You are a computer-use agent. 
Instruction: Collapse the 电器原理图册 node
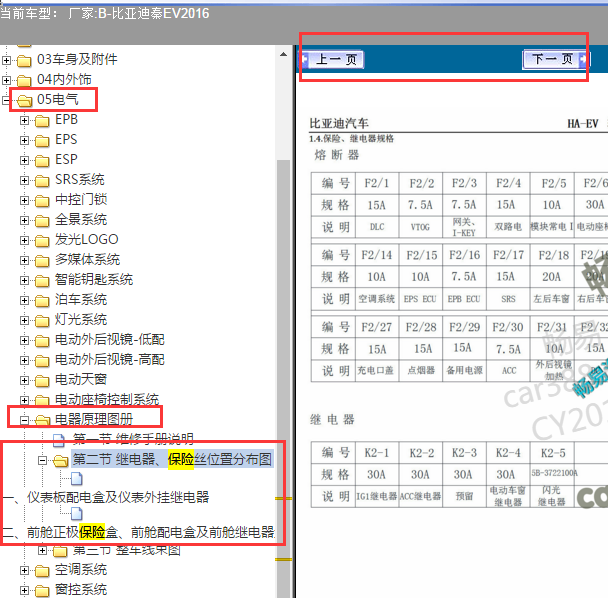tap(24, 420)
